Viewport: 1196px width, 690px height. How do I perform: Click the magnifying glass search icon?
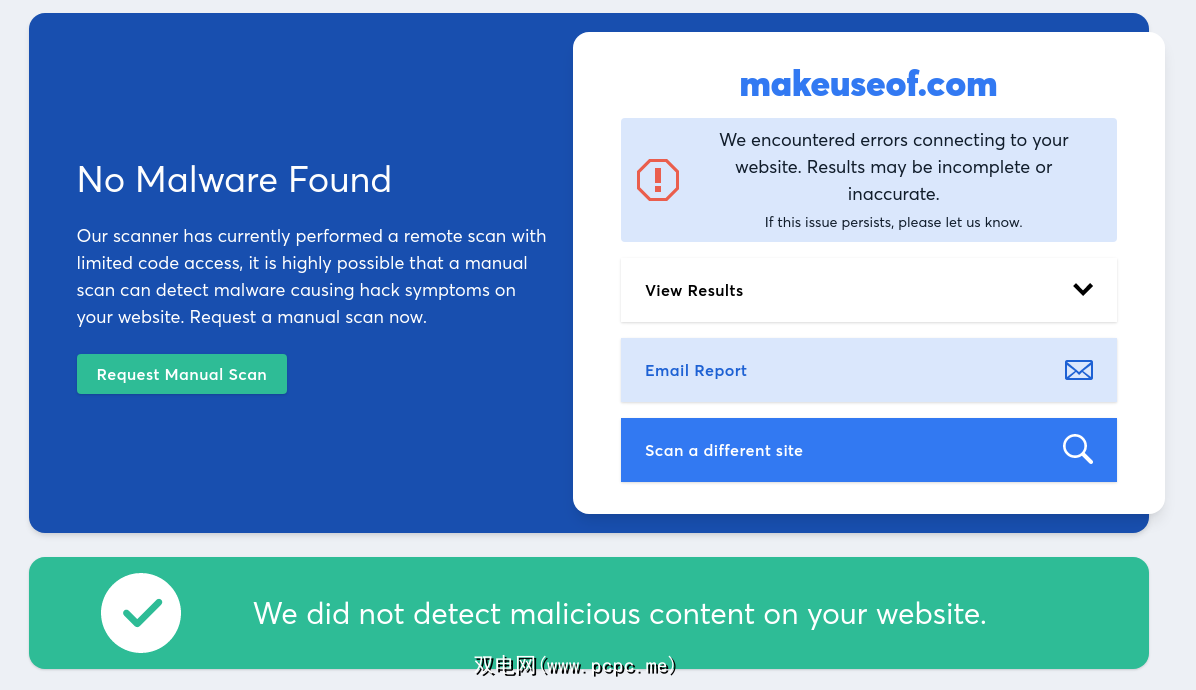click(1077, 450)
